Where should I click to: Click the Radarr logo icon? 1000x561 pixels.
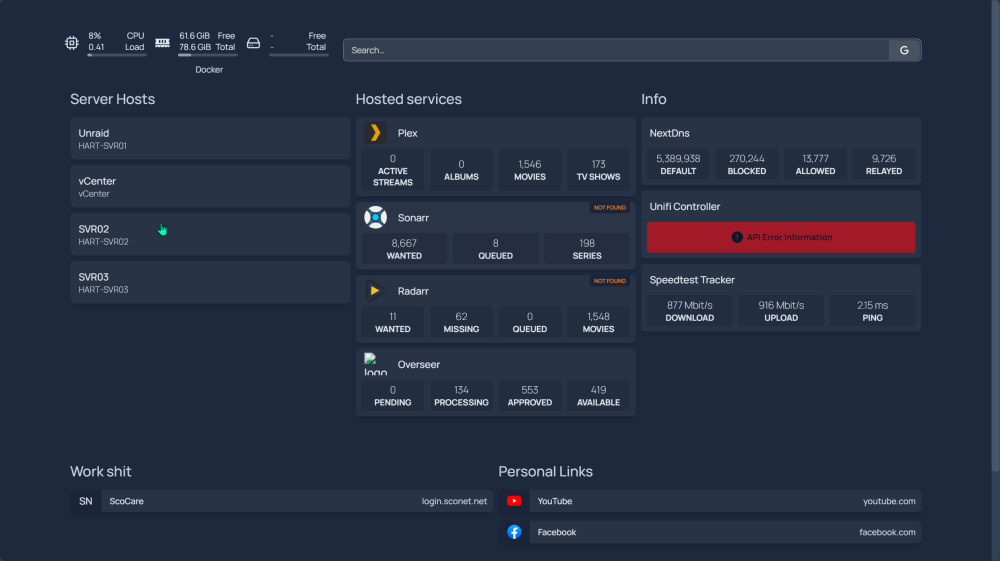pyautogui.click(x=375, y=291)
